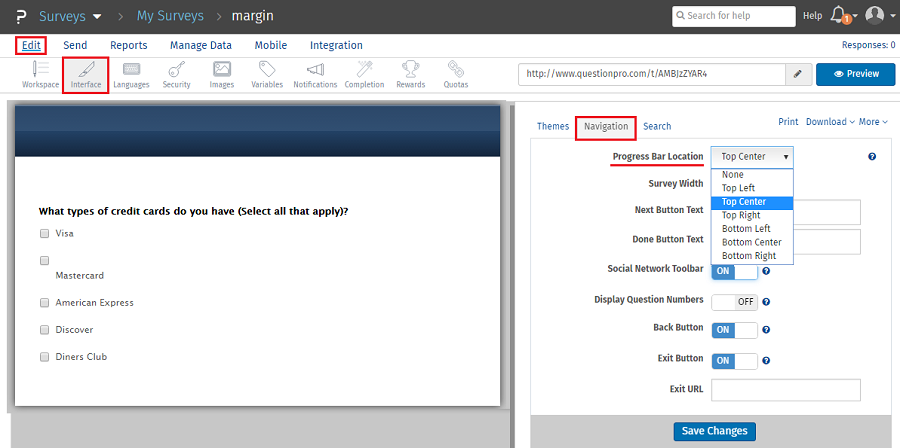
Task: Open the Images tool
Action: (222, 75)
